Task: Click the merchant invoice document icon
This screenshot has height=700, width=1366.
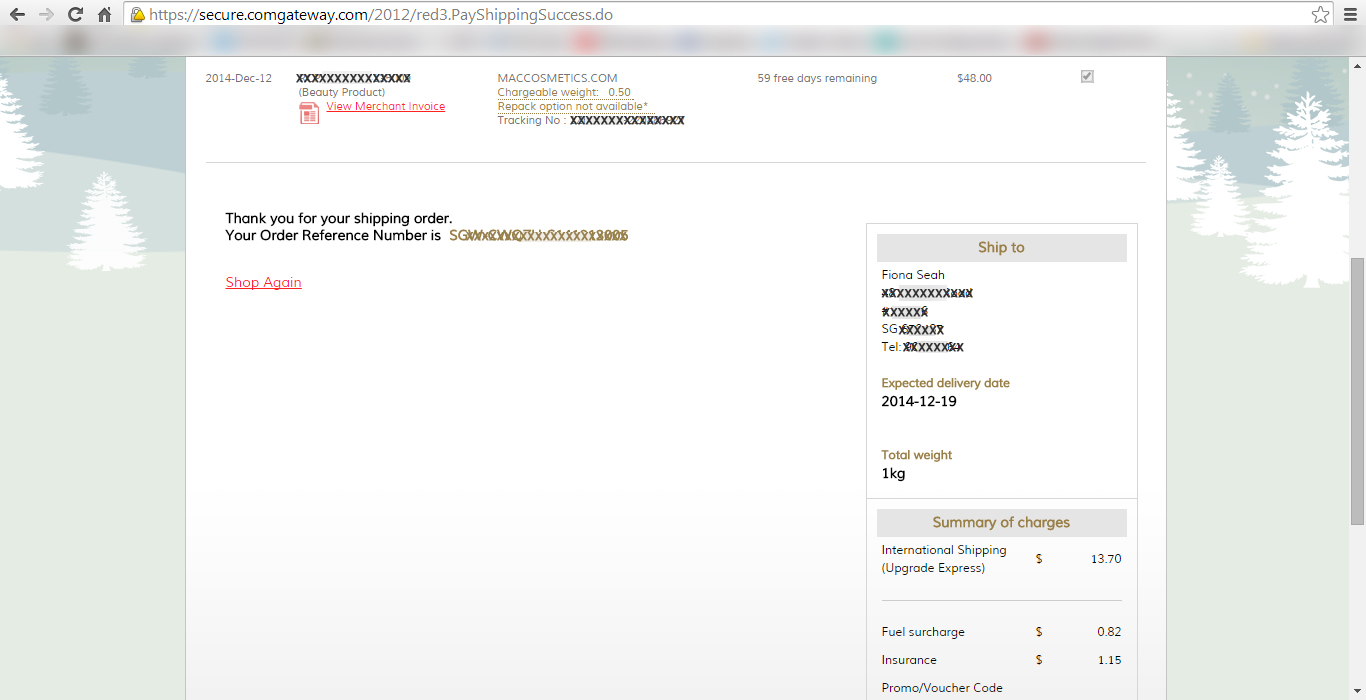Action: click(309, 113)
